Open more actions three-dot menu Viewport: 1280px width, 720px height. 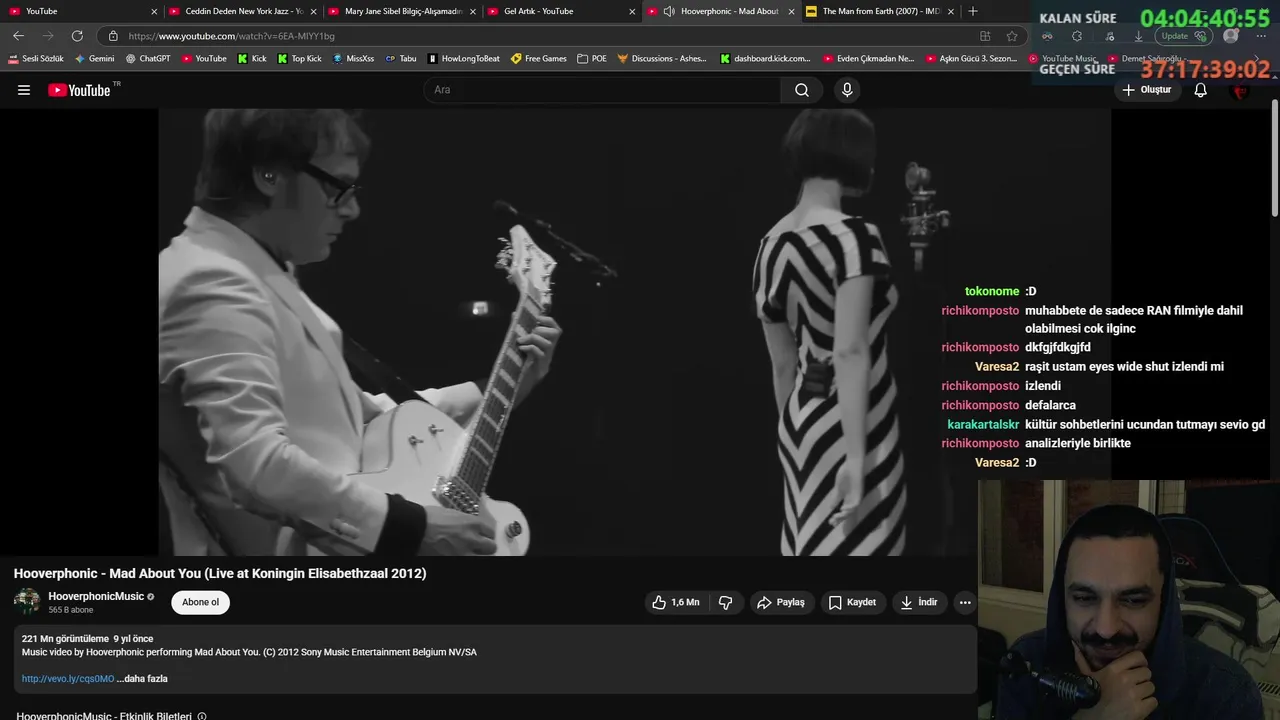(x=965, y=602)
